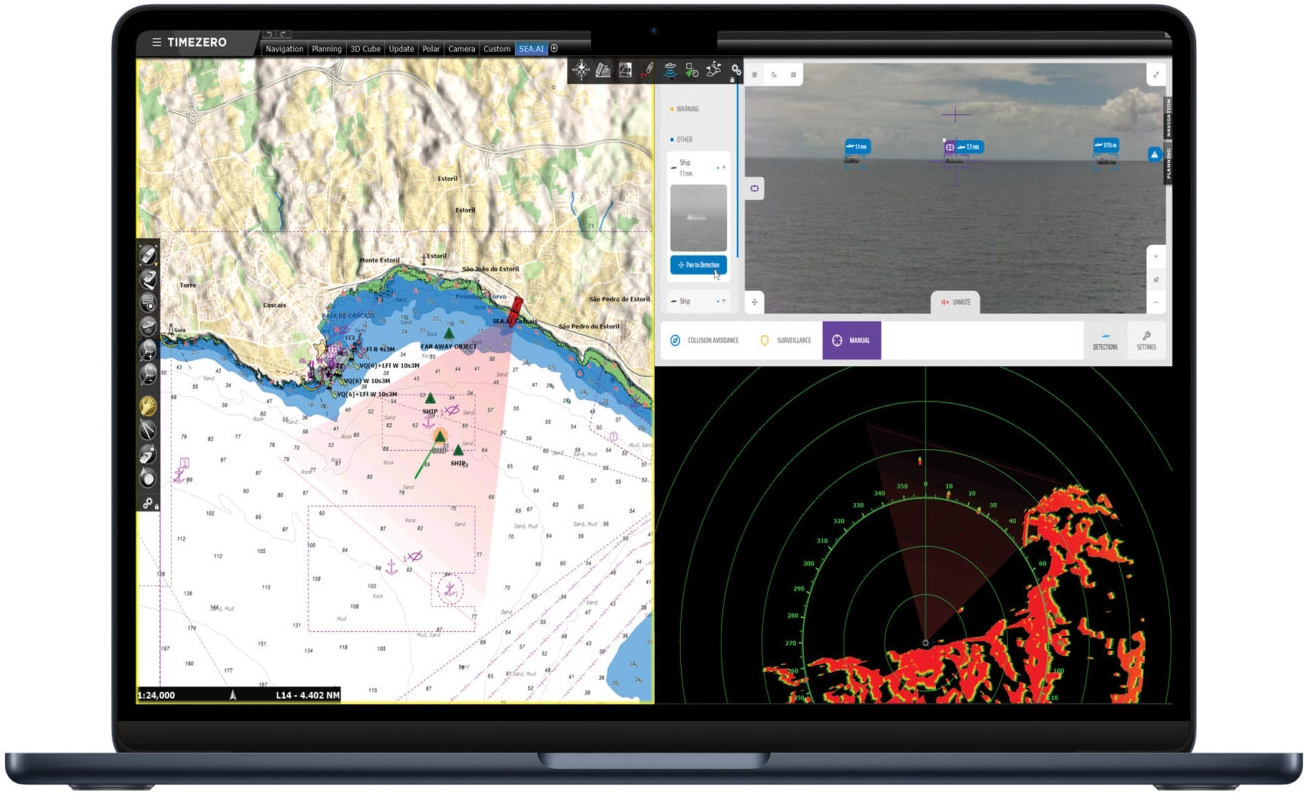Open the vertical PLANNING side tab
This screenshot has height=803, width=1304.
click(x=1168, y=162)
